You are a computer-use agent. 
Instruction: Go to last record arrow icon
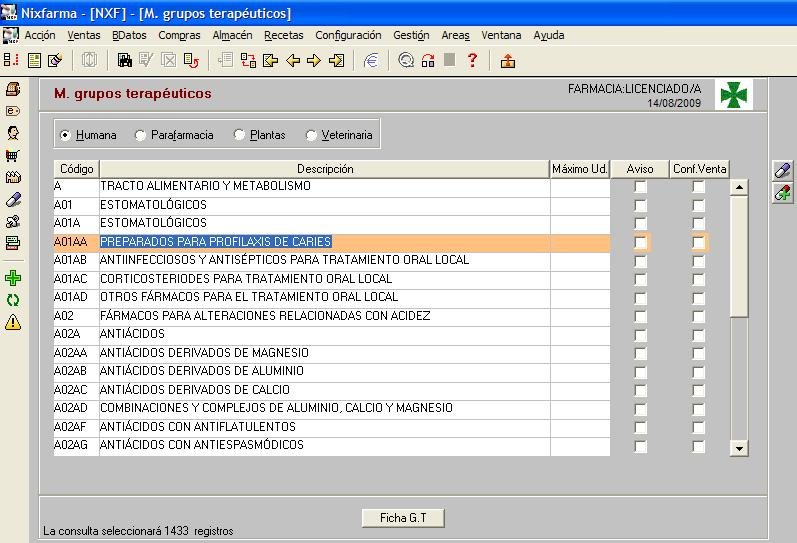336,61
